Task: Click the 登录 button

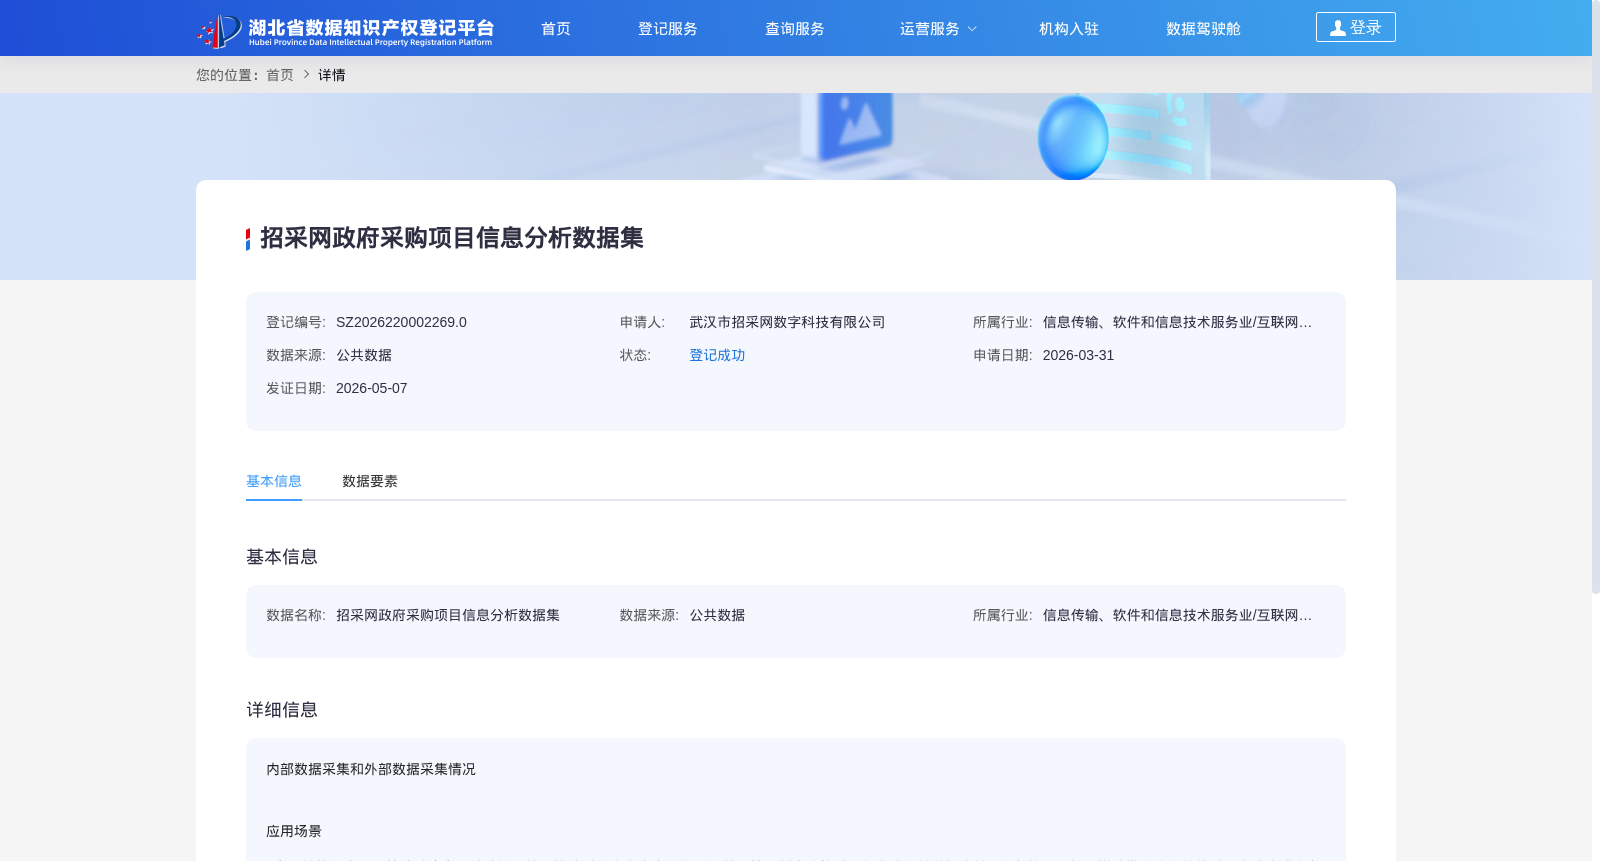Action: pos(1356,27)
